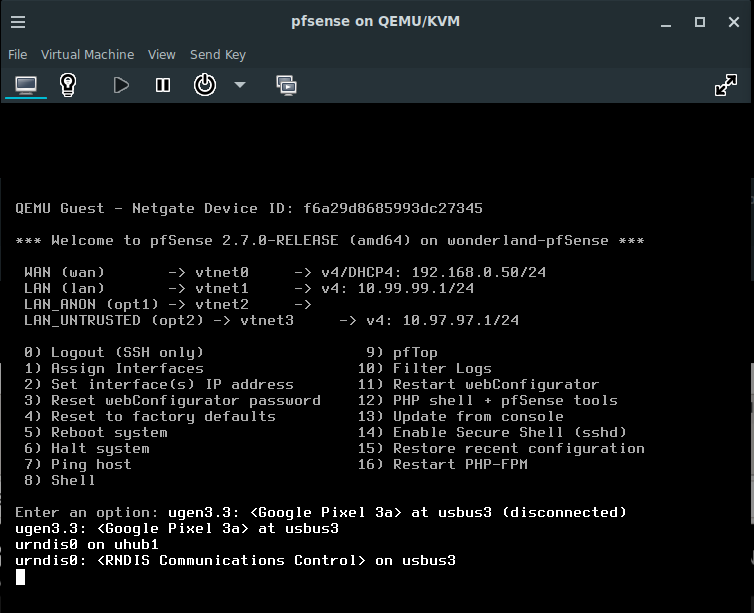This screenshot has width=754, height=613.
Task: Open the Virtual Machine menu
Action: tap(88, 55)
